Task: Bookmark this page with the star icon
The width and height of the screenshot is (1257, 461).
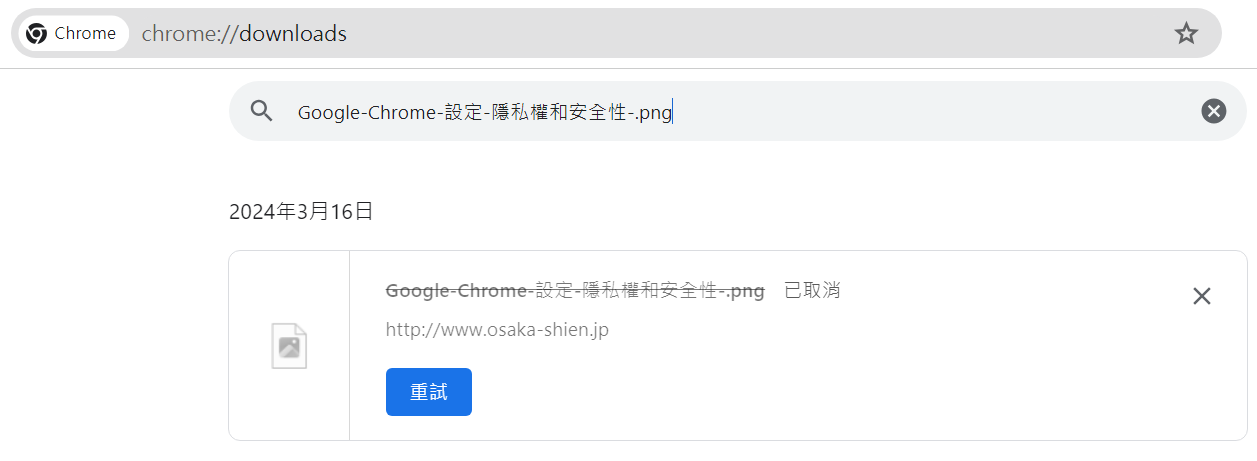Action: pyautogui.click(x=1186, y=34)
